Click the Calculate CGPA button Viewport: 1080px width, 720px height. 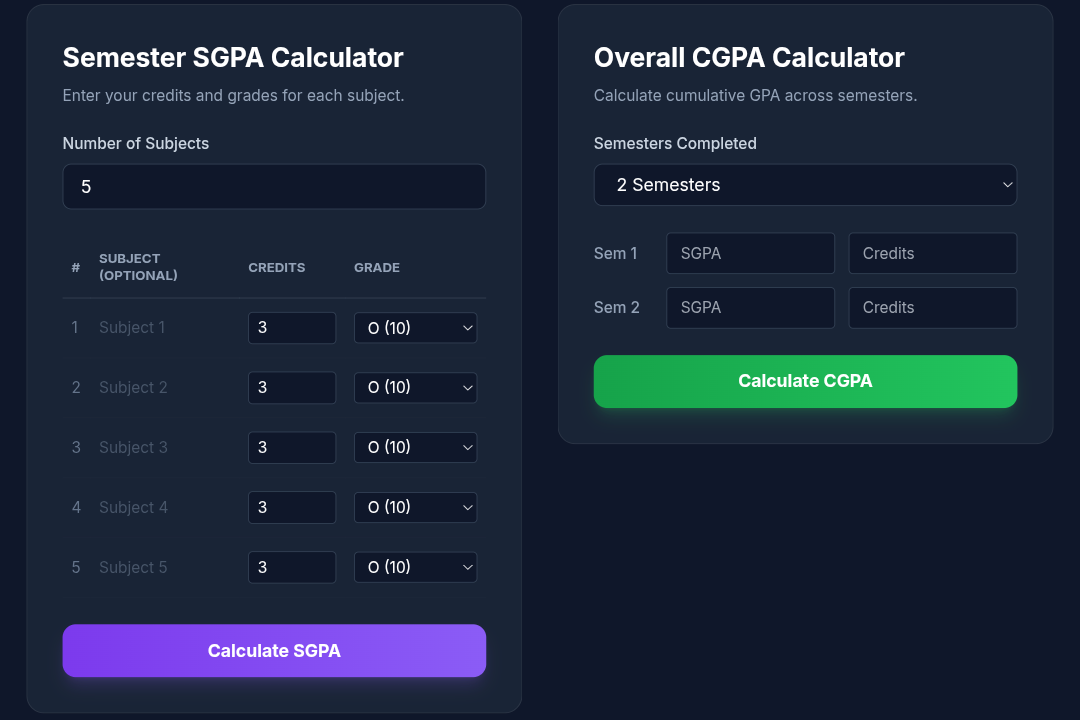[x=805, y=381]
